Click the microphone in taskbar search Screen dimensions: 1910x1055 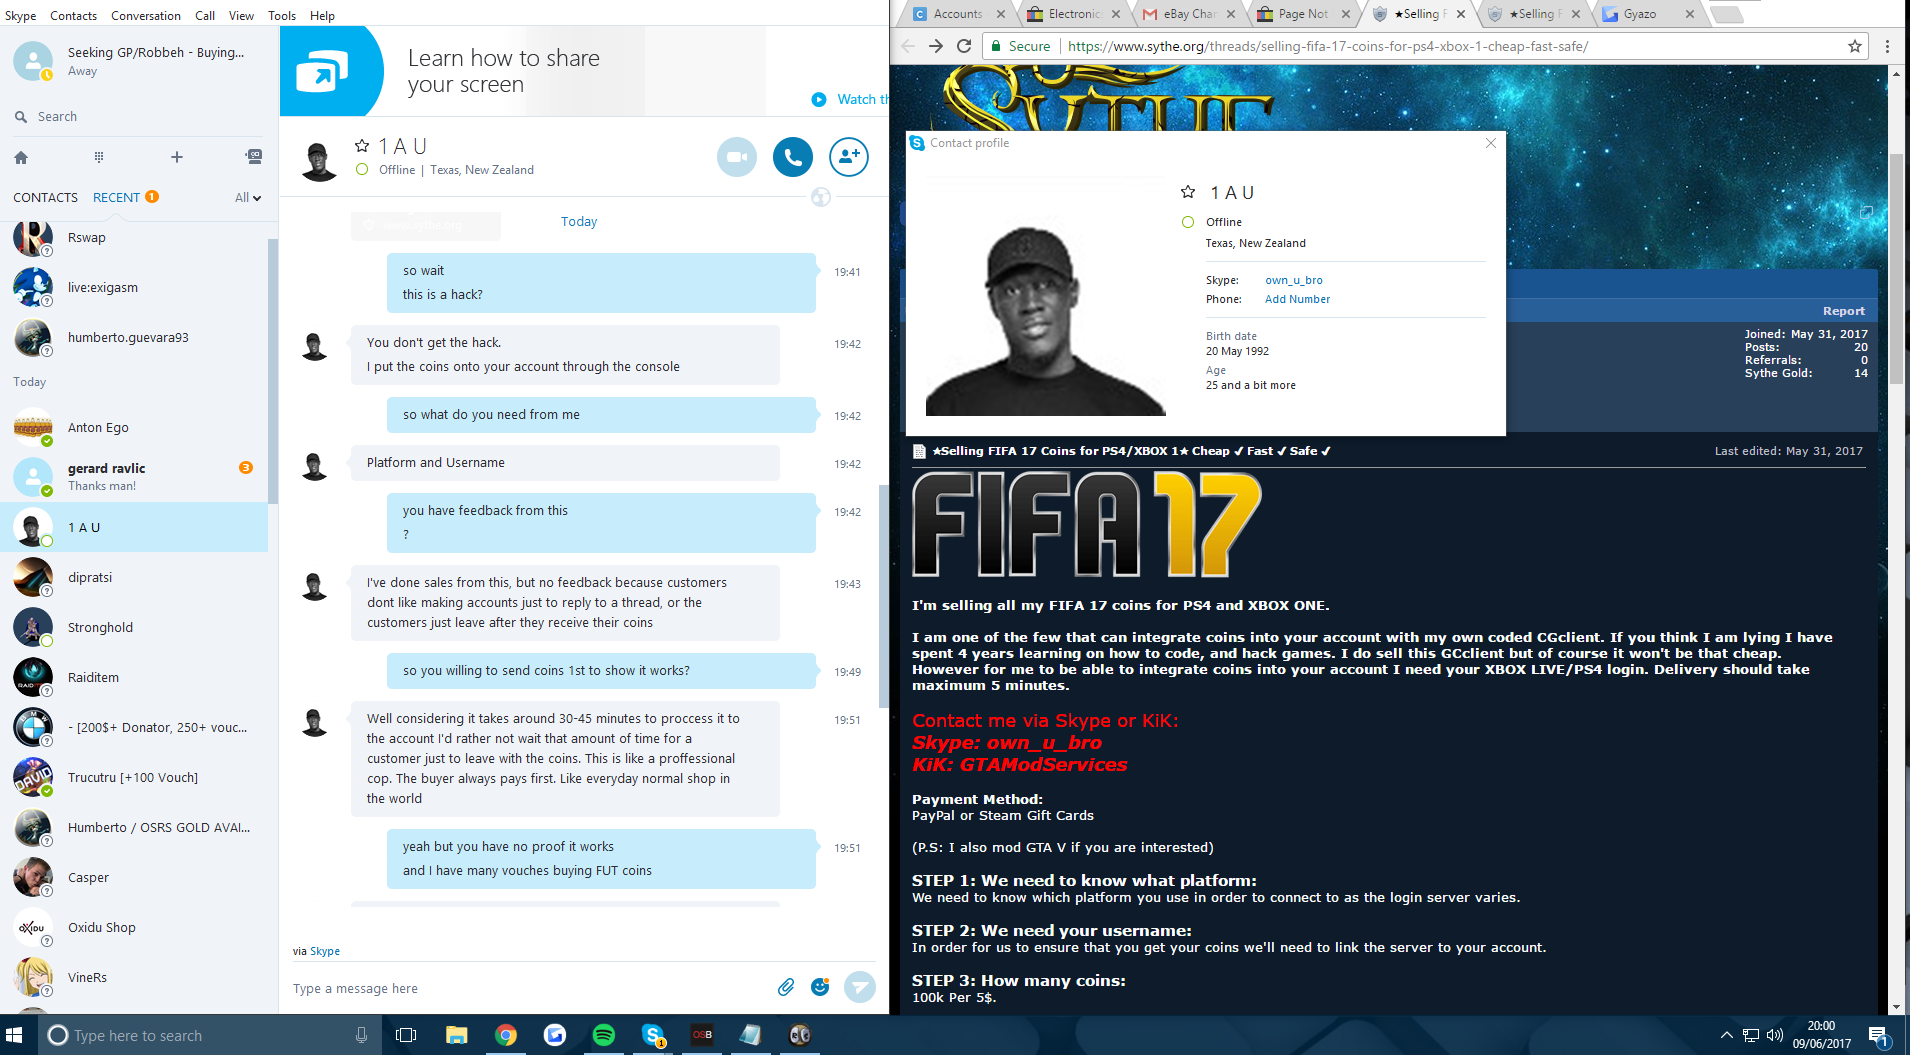point(361,1035)
